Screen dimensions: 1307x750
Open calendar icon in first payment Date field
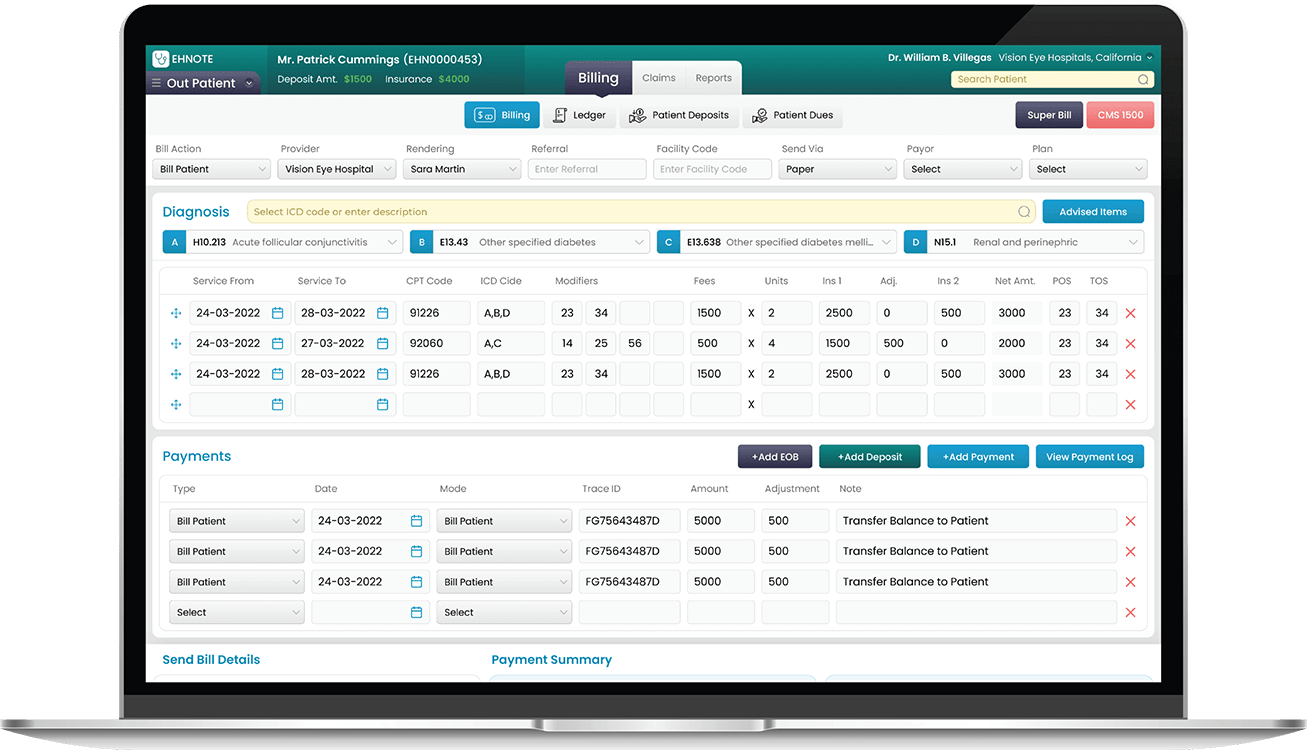(416, 521)
